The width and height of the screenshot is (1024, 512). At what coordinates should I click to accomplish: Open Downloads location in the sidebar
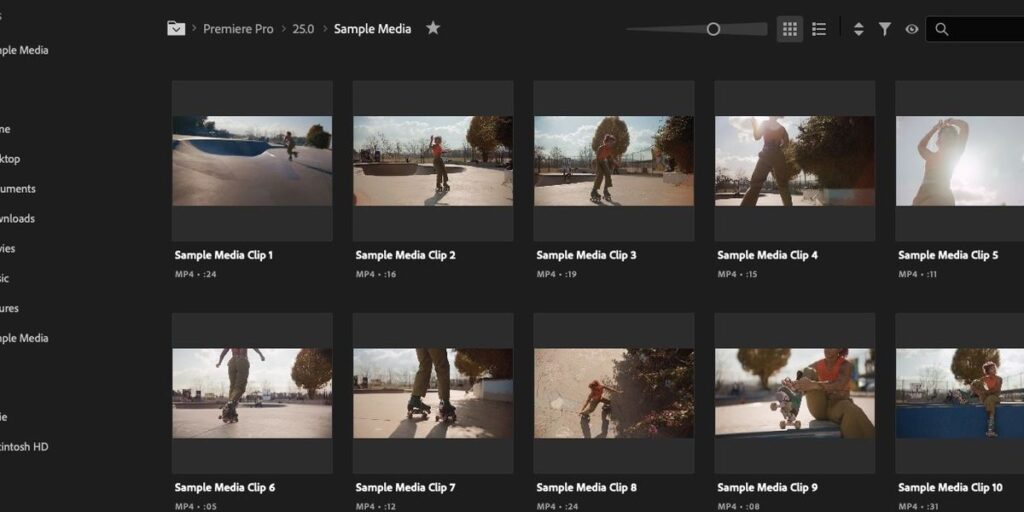[18, 219]
